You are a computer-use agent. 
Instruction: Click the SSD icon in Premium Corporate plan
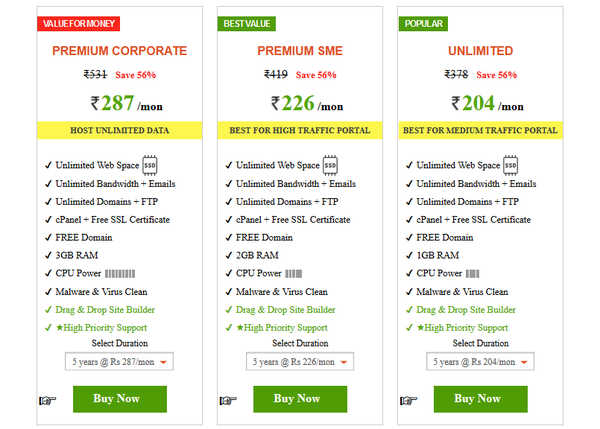pyautogui.click(x=150, y=165)
